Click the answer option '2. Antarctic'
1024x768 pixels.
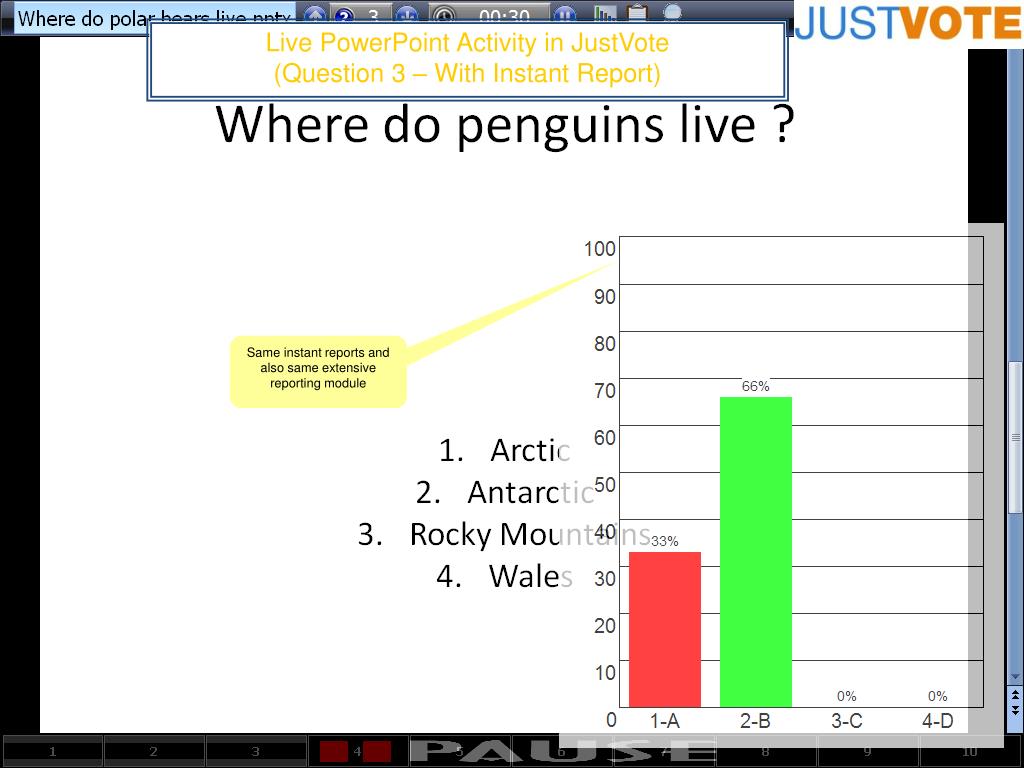(505, 492)
